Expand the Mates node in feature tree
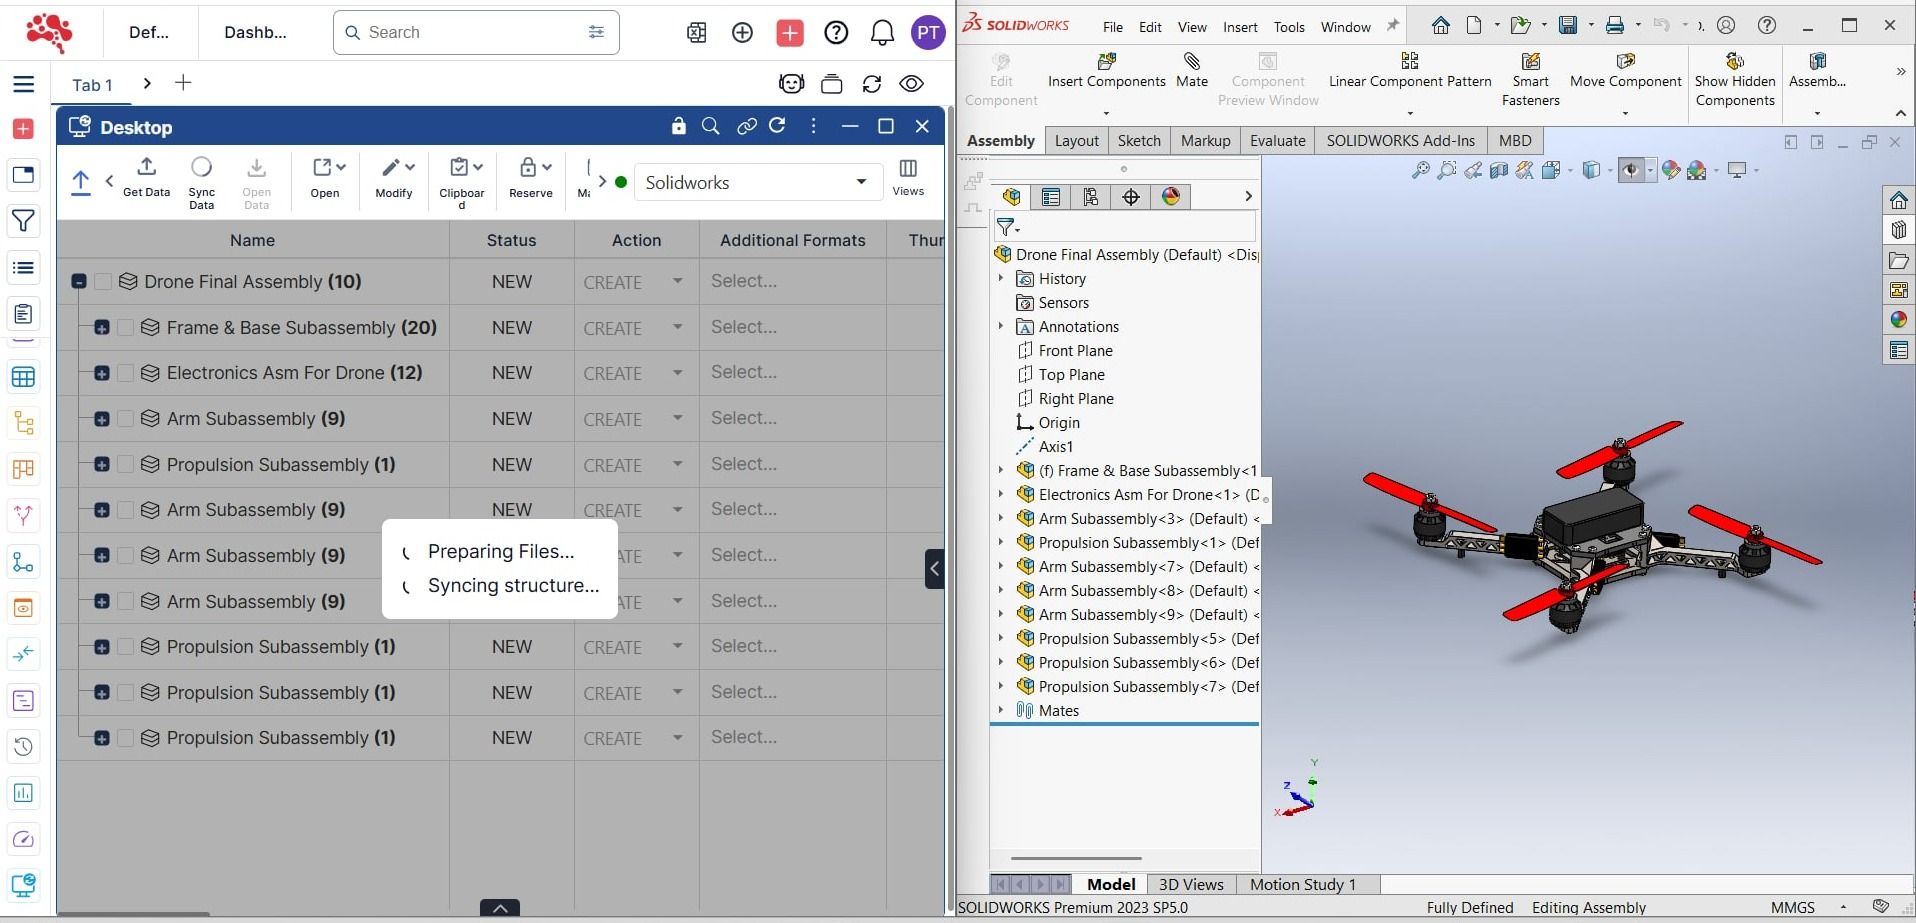This screenshot has width=1916, height=923. 1001,710
